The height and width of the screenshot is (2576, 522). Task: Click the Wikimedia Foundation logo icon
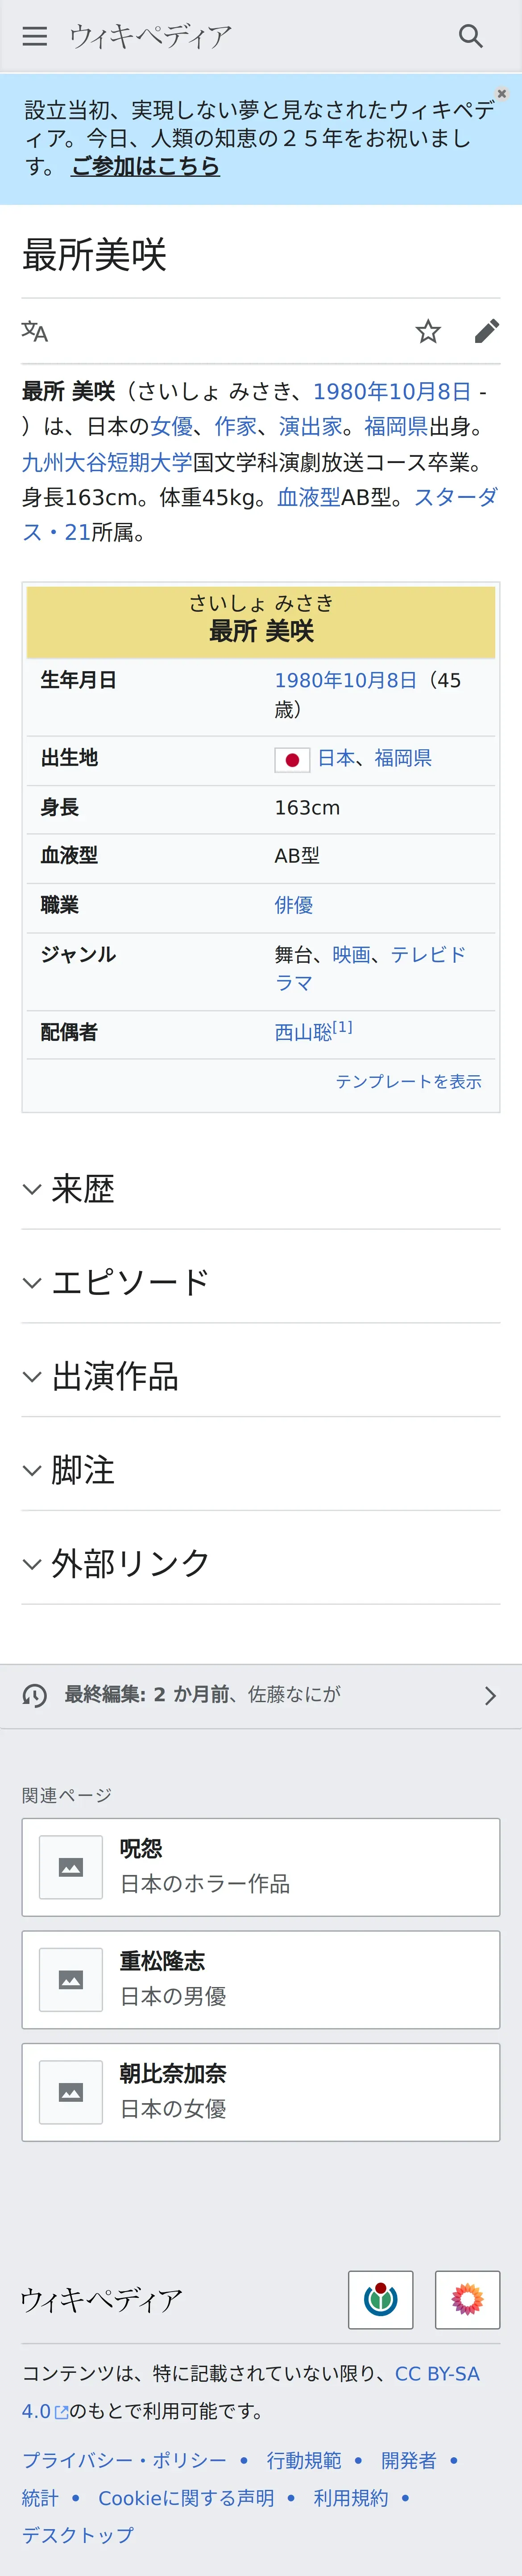pyautogui.click(x=380, y=2299)
